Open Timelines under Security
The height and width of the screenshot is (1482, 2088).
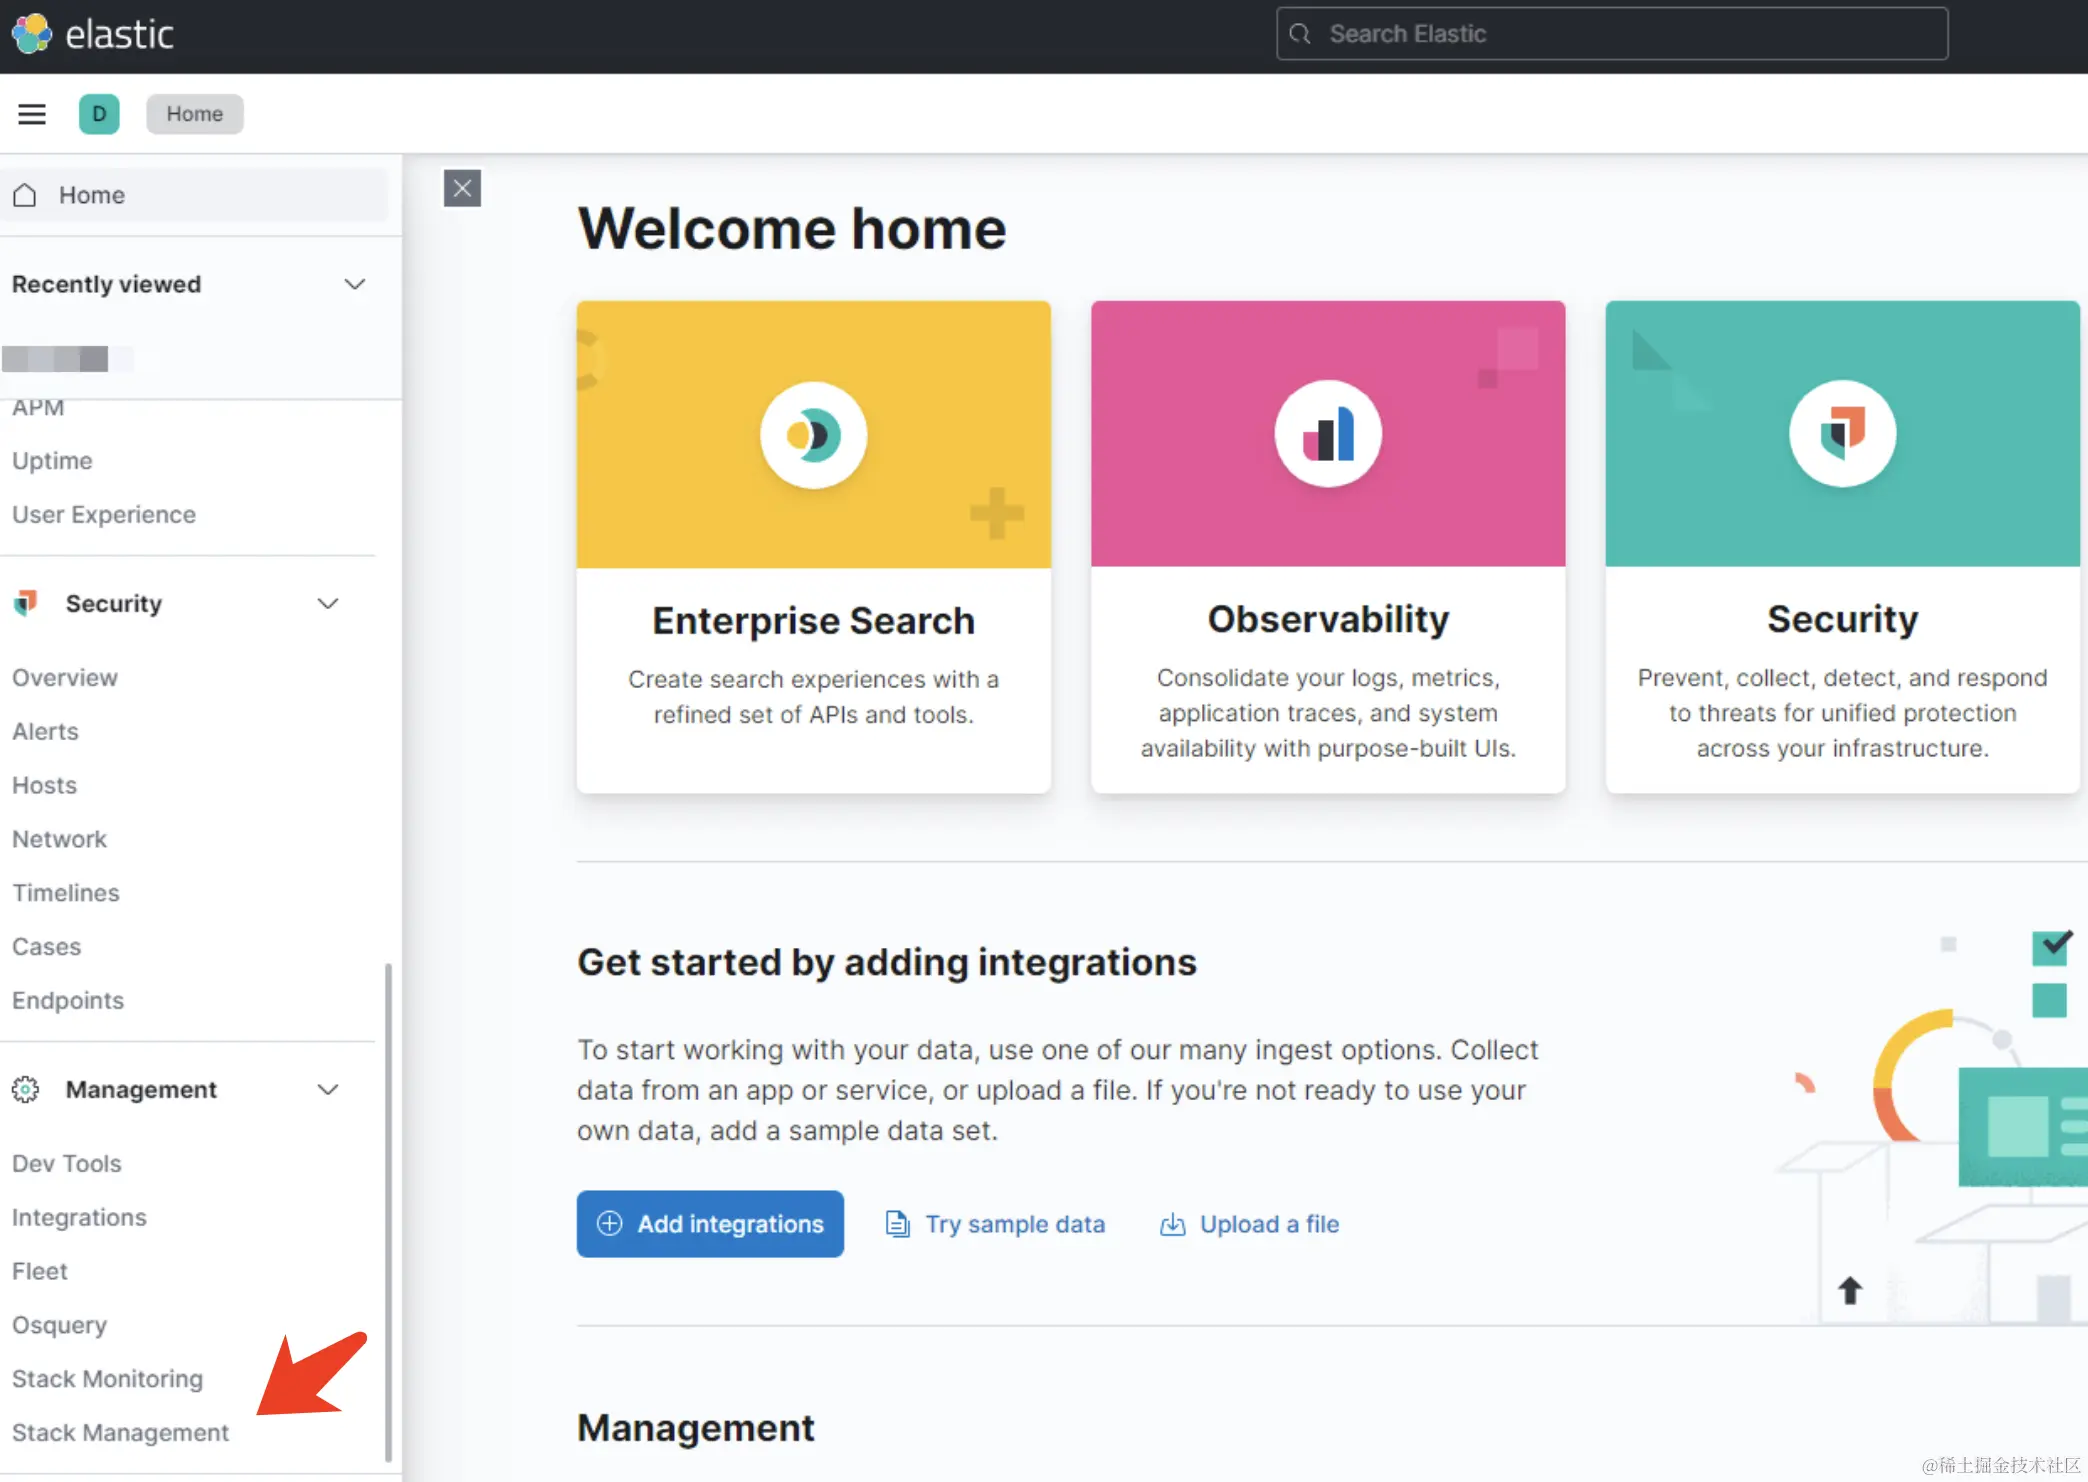66,893
